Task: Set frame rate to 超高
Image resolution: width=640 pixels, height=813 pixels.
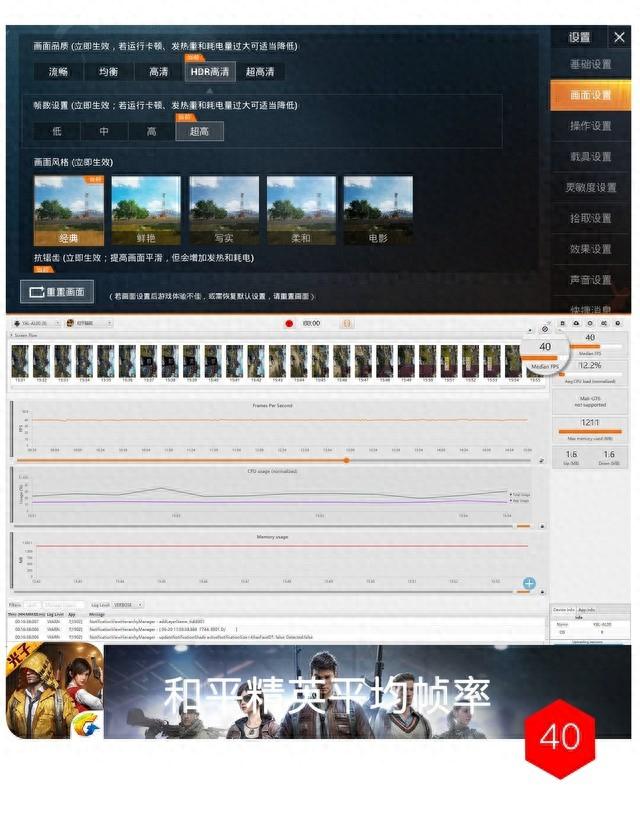Action: pyautogui.click(x=200, y=131)
